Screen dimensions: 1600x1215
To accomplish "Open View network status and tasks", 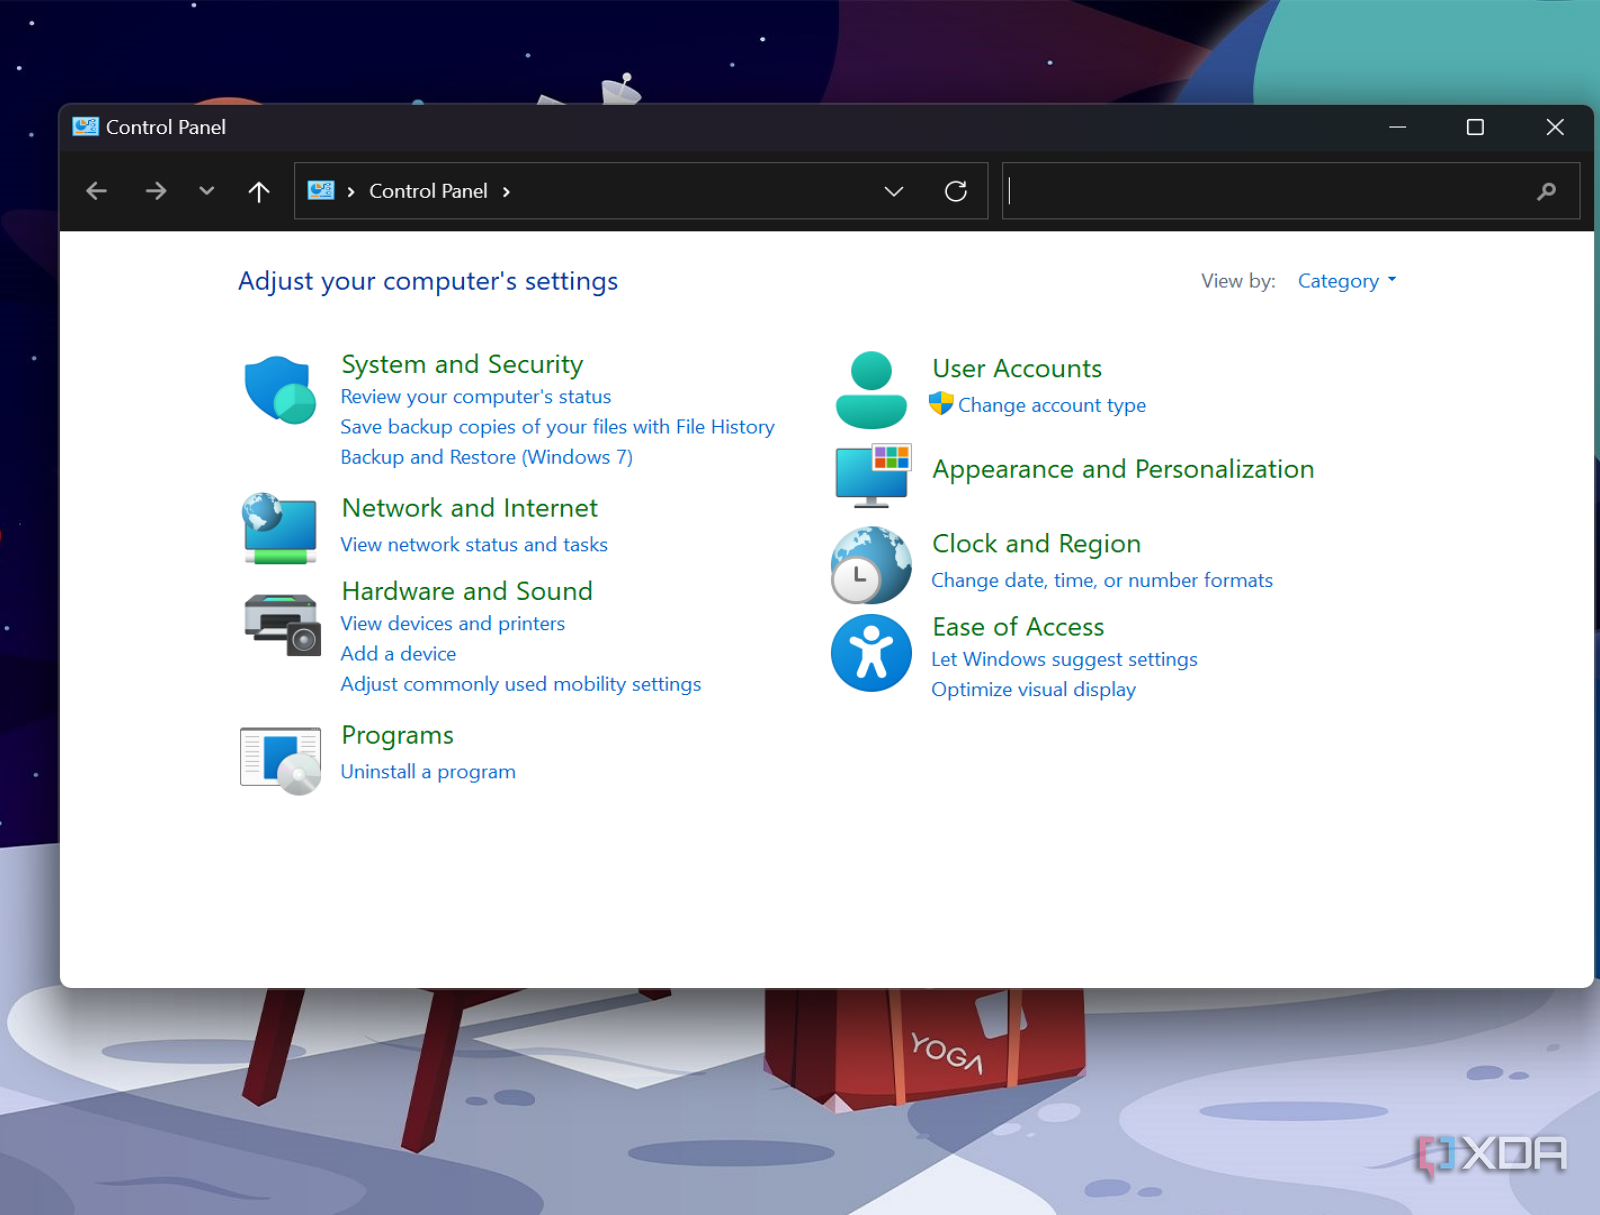I will (474, 545).
